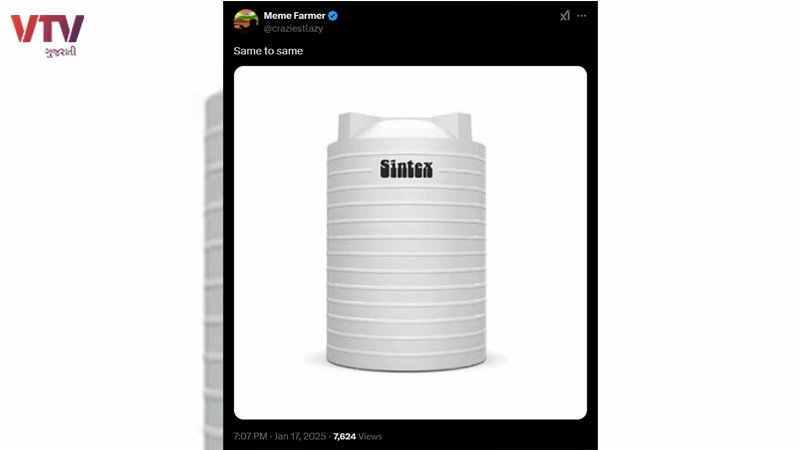Select the "Same to same" post text
800x450 pixels.
(268, 51)
